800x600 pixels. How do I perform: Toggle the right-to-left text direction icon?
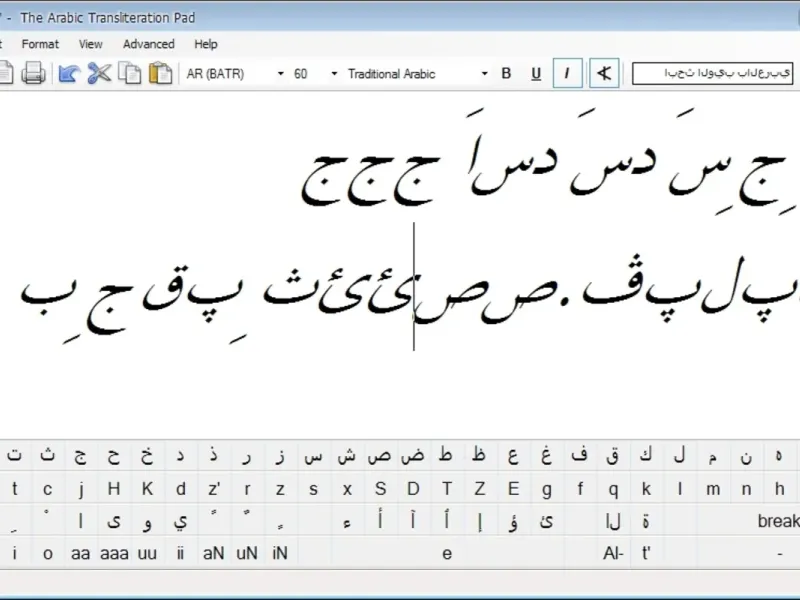pyautogui.click(x=604, y=73)
